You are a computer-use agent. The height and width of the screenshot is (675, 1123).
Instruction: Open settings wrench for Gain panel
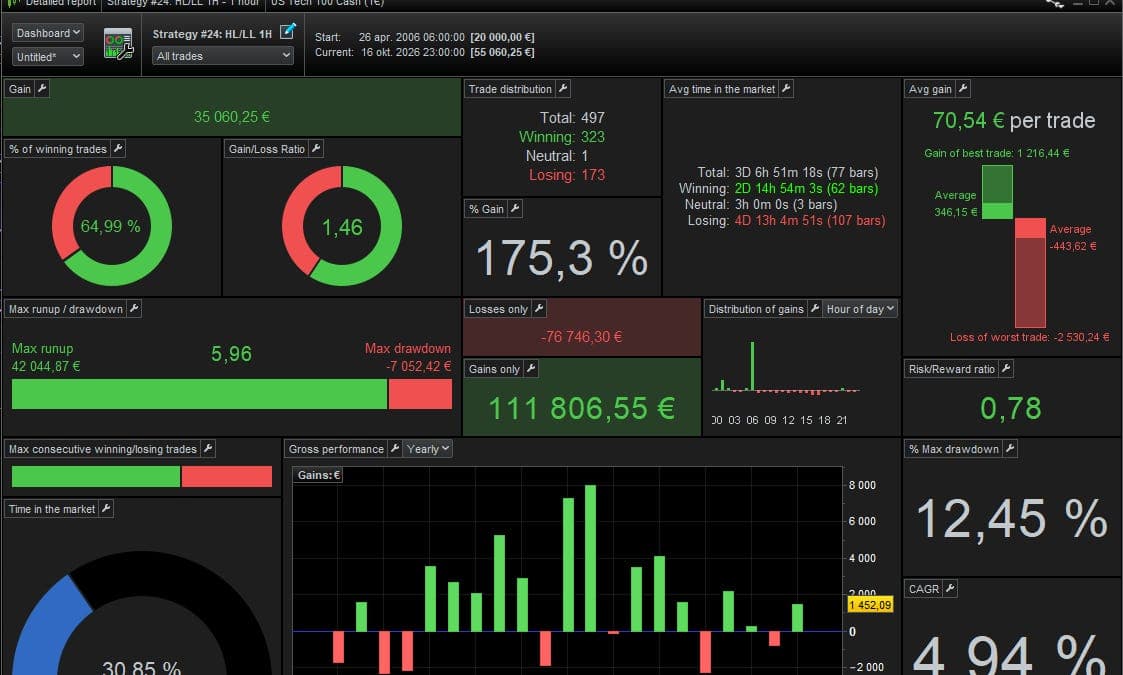click(42, 89)
